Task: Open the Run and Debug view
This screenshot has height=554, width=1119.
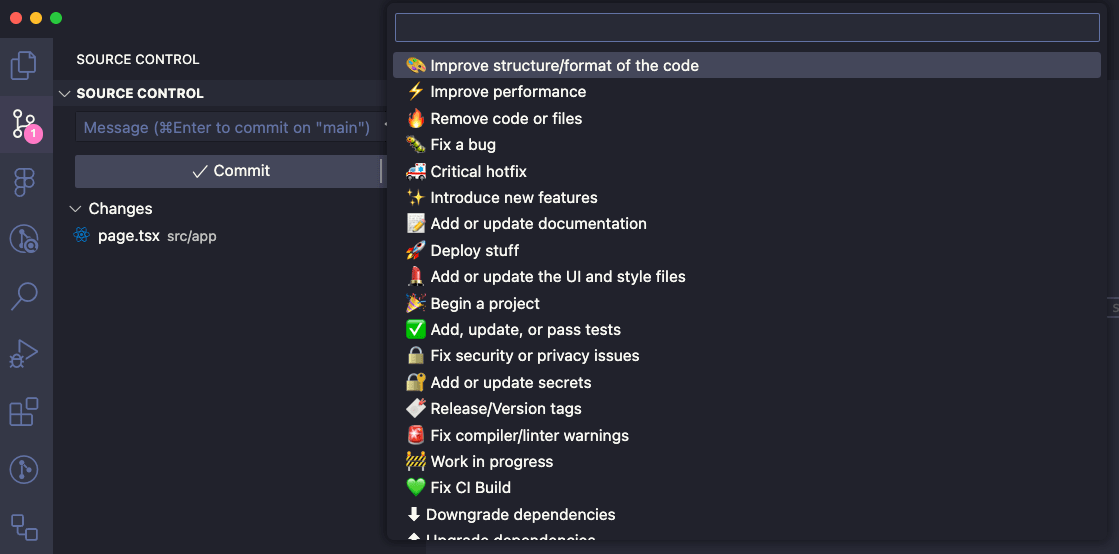Action: click(x=24, y=353)
